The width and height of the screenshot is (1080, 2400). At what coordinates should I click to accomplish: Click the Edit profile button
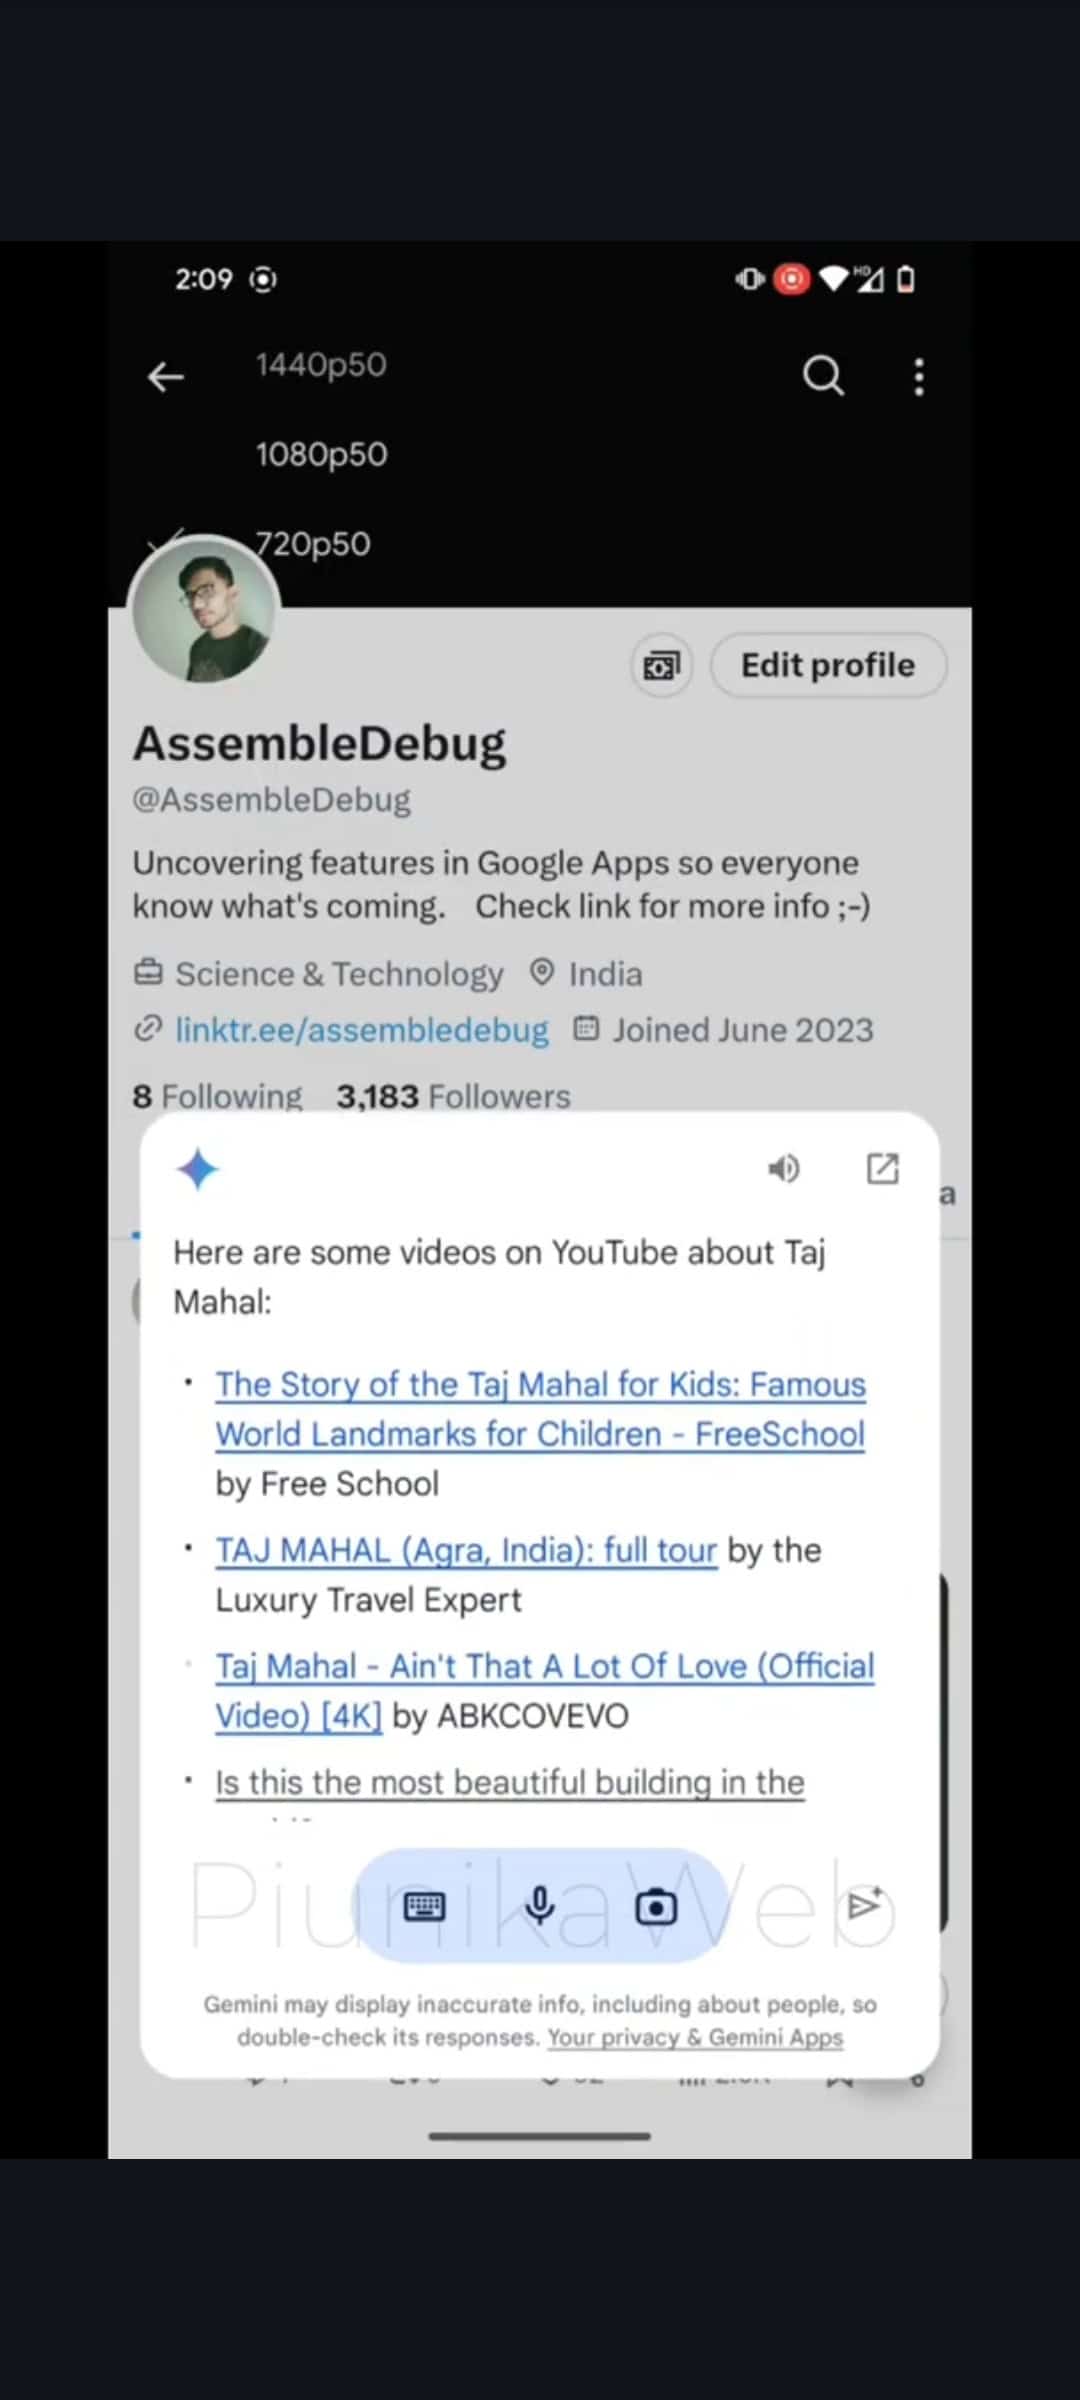(x=827, y=665)
